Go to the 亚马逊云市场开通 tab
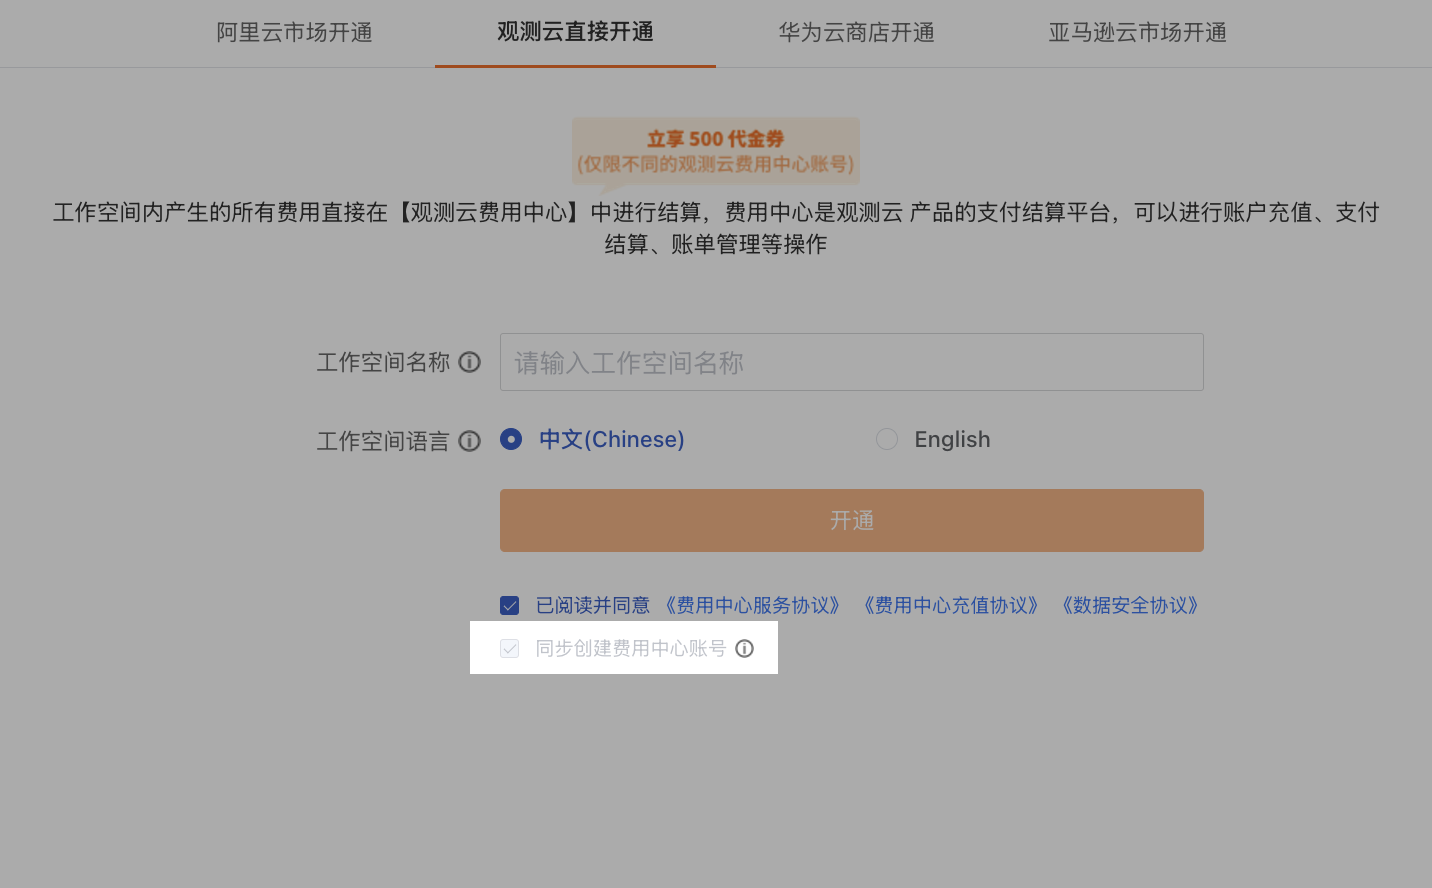Image resolution: width=1432 pixels, height=888 pixels. point(1137,33)
